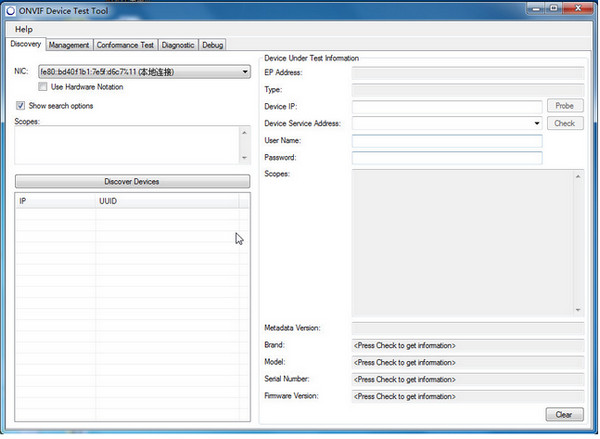Viewport: 600px width, 439px height.
Task: Select the Diagnostic tab
Action: tap(178, 45)
